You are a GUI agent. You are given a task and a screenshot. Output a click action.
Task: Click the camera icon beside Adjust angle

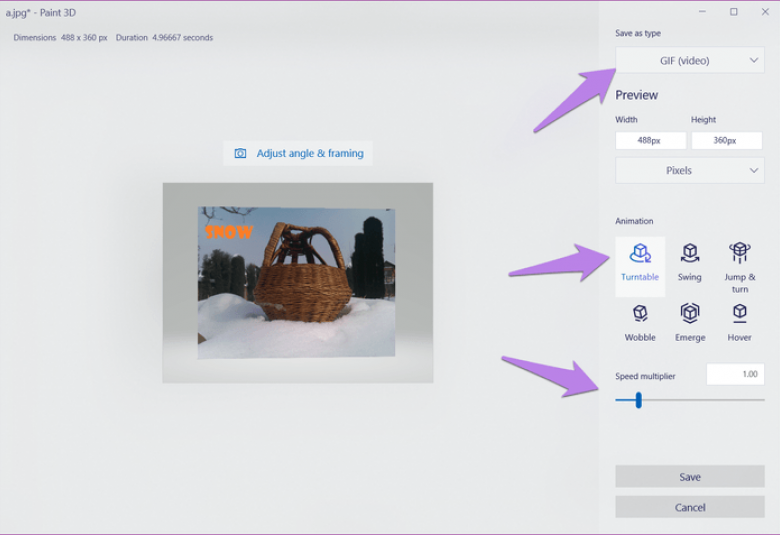240,153
